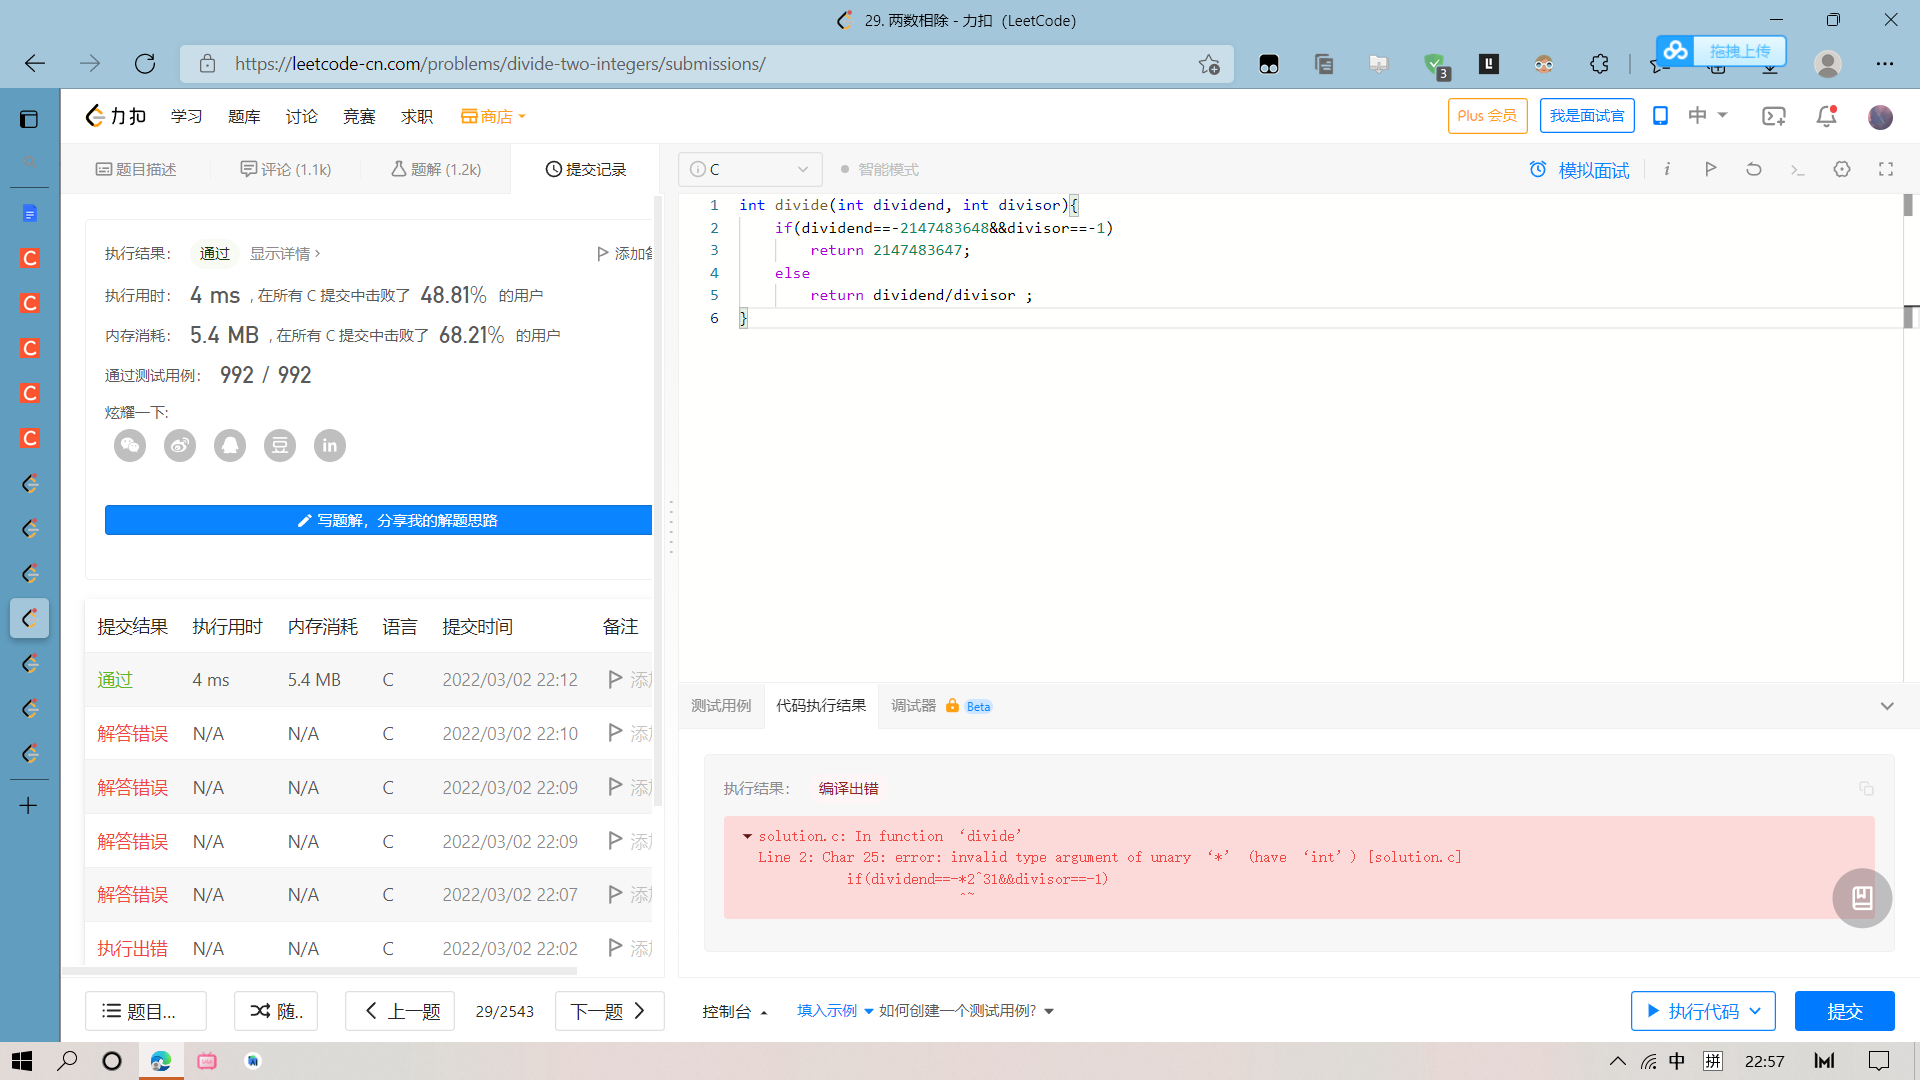Open 填入示例 dropdown

tap(835, 1011)
